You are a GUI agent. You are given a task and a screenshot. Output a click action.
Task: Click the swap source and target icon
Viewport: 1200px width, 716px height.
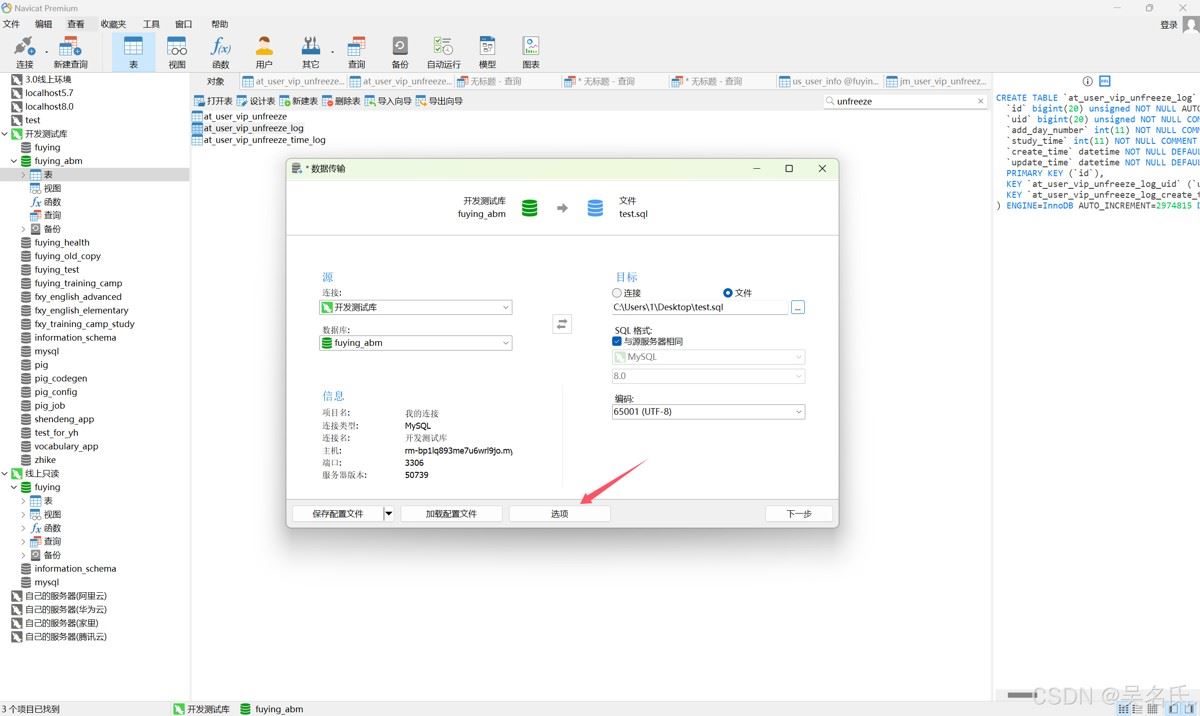(x=562, y=324)
